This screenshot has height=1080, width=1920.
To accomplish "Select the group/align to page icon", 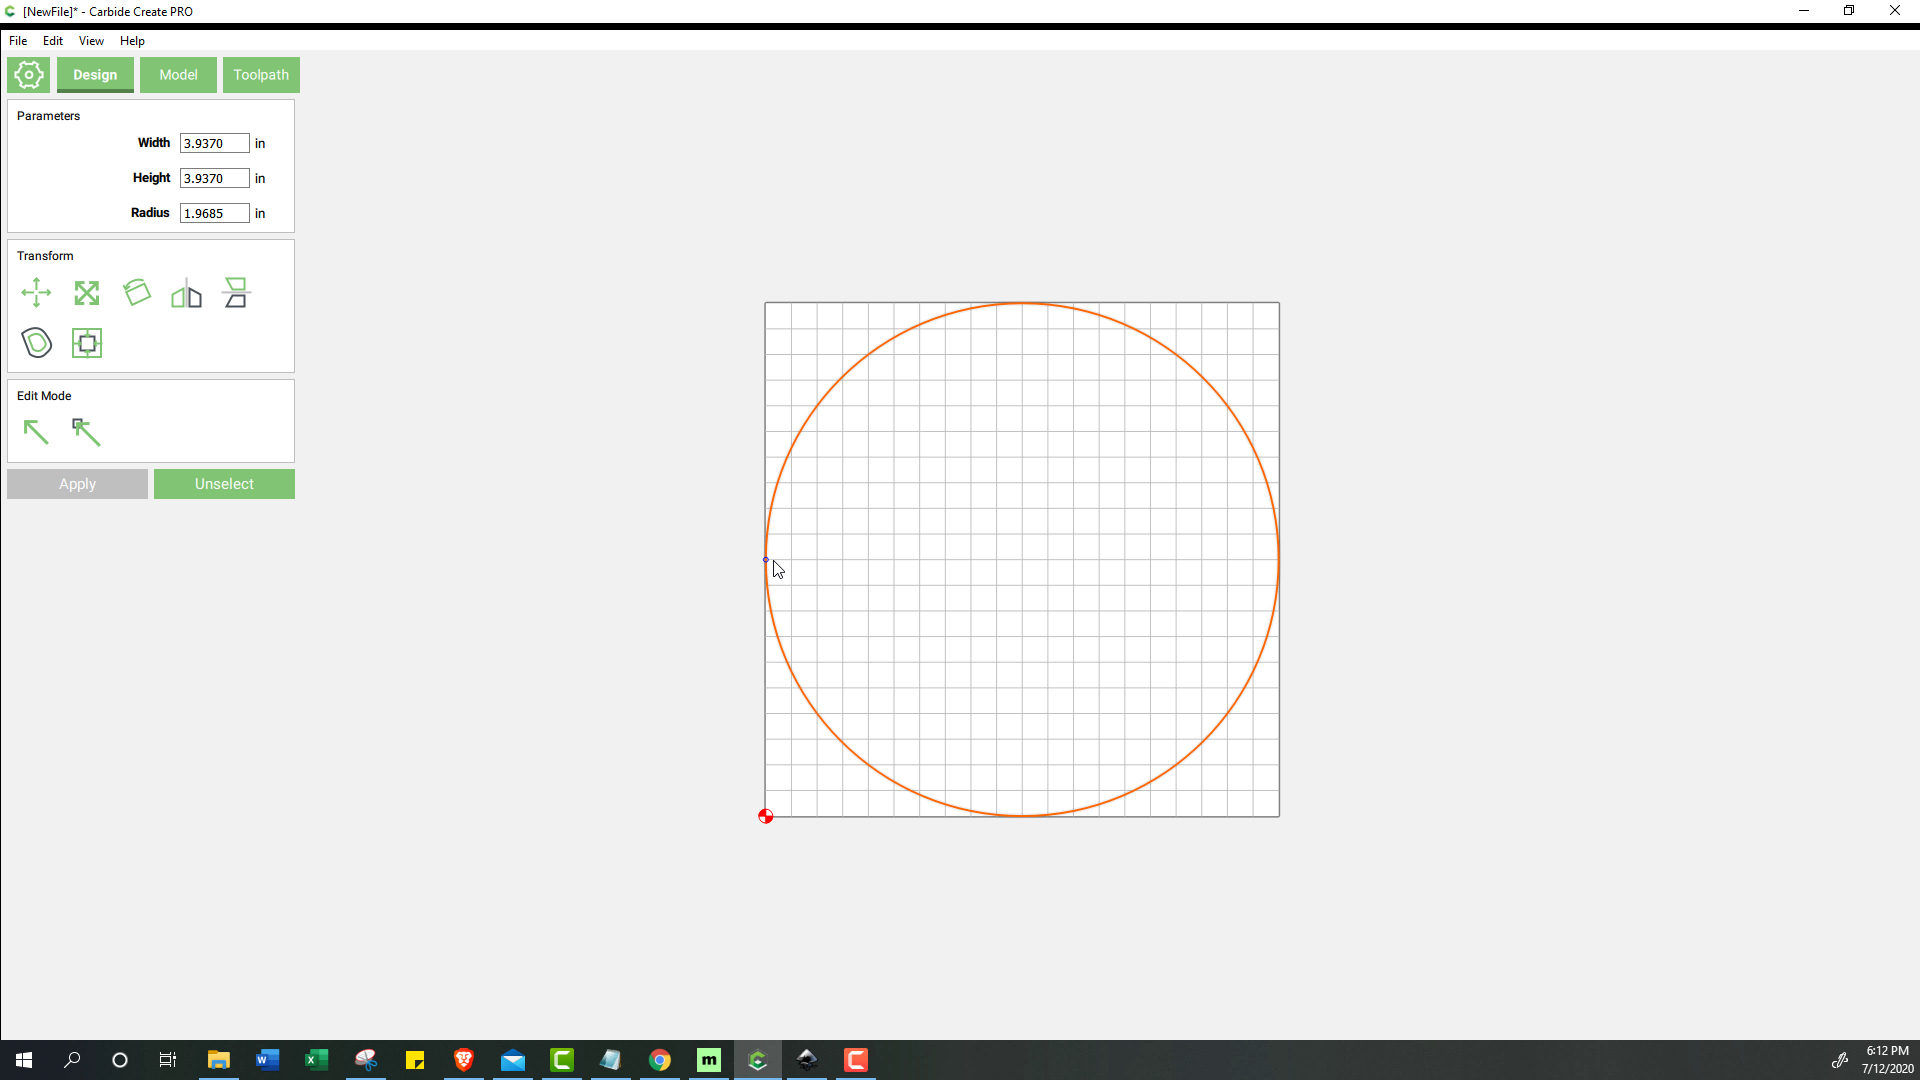I will pyautogui.click(x=86, y=343).
